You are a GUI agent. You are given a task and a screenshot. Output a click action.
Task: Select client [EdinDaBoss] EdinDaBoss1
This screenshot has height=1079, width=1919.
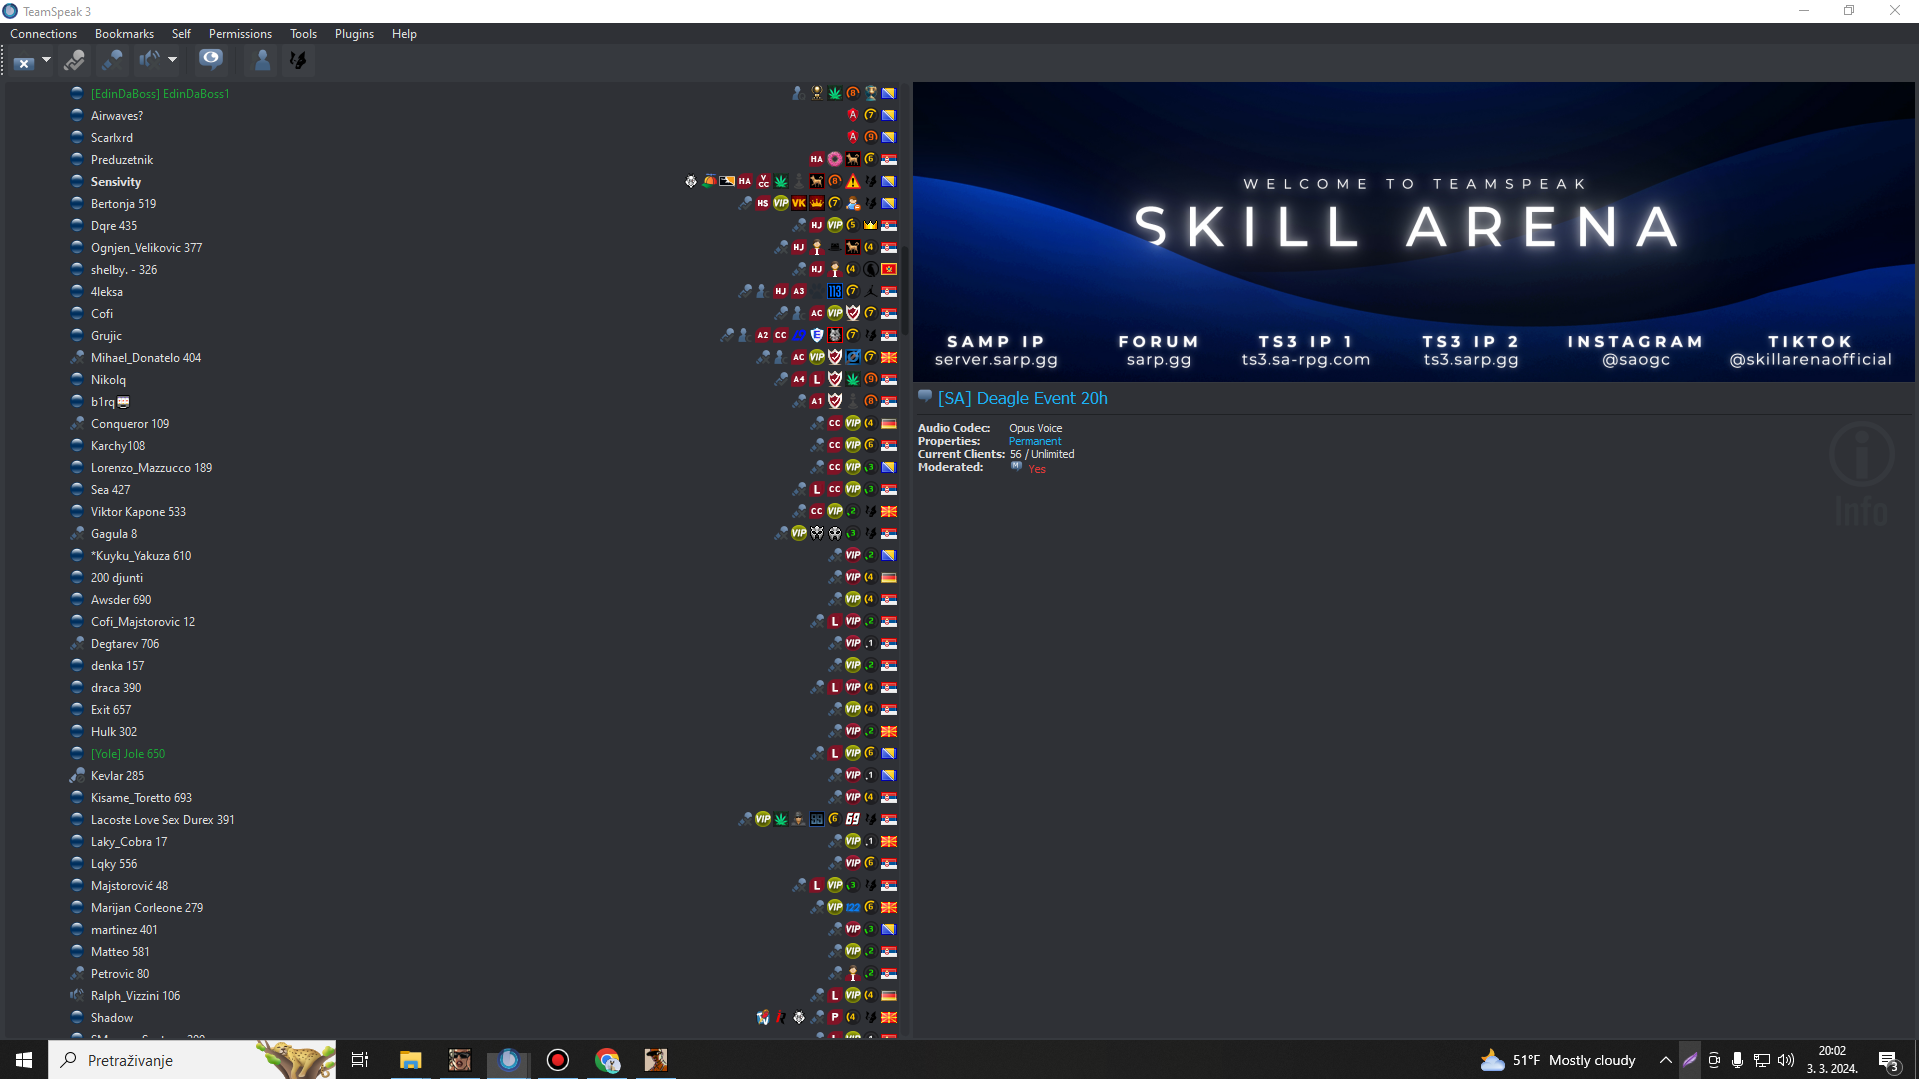[160, 94]
